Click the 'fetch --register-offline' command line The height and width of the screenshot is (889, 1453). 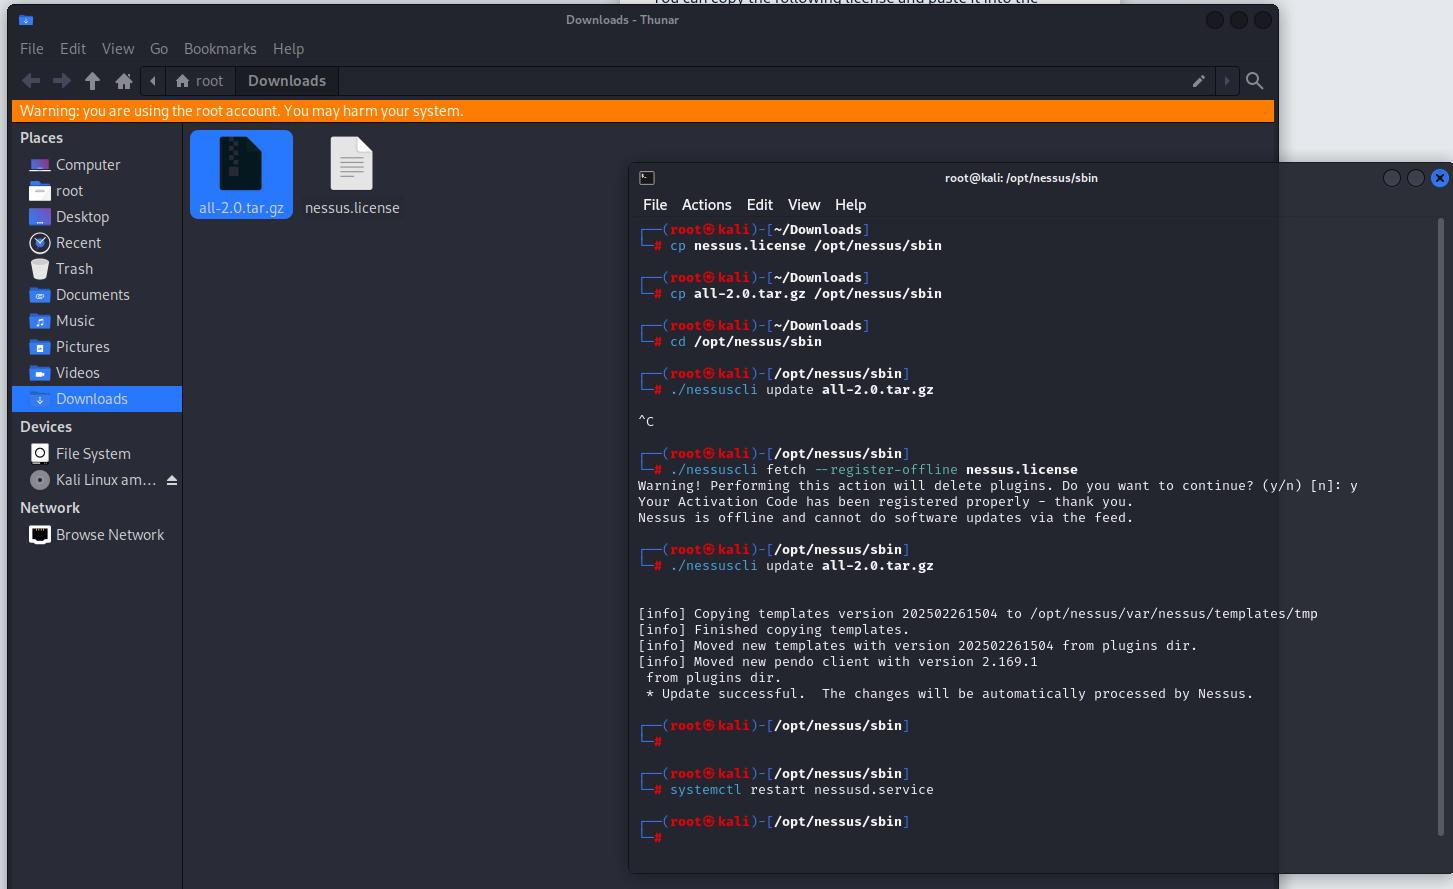(x=874, y=470)
